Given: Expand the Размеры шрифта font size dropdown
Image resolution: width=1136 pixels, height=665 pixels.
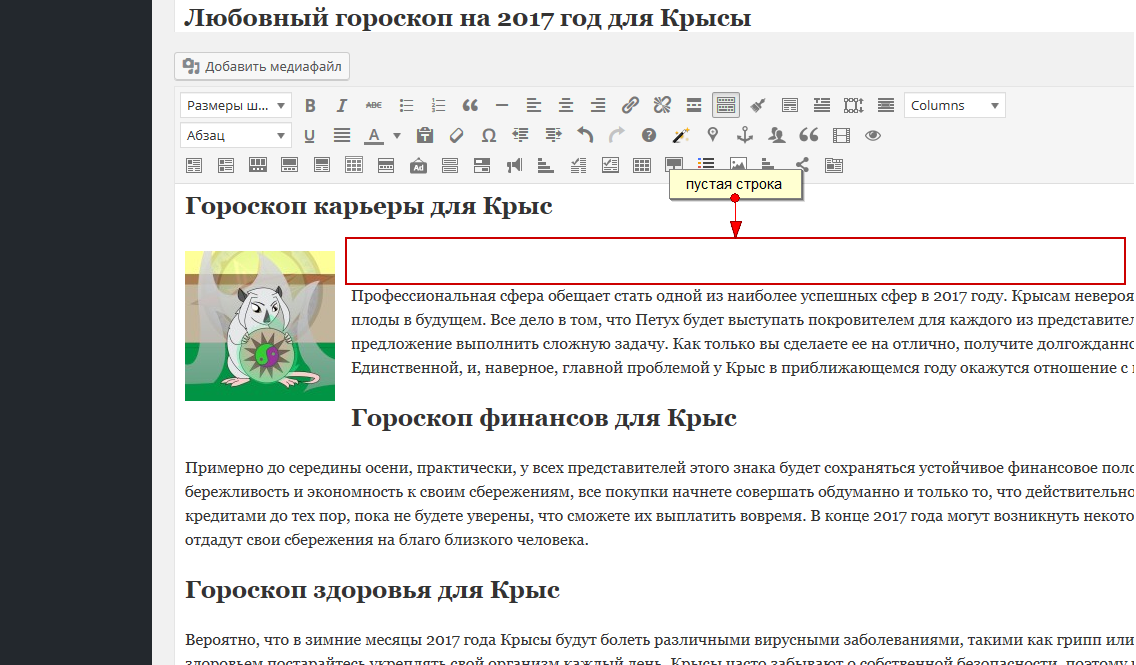Looking at the screenshot, I should tap(235, 105).
